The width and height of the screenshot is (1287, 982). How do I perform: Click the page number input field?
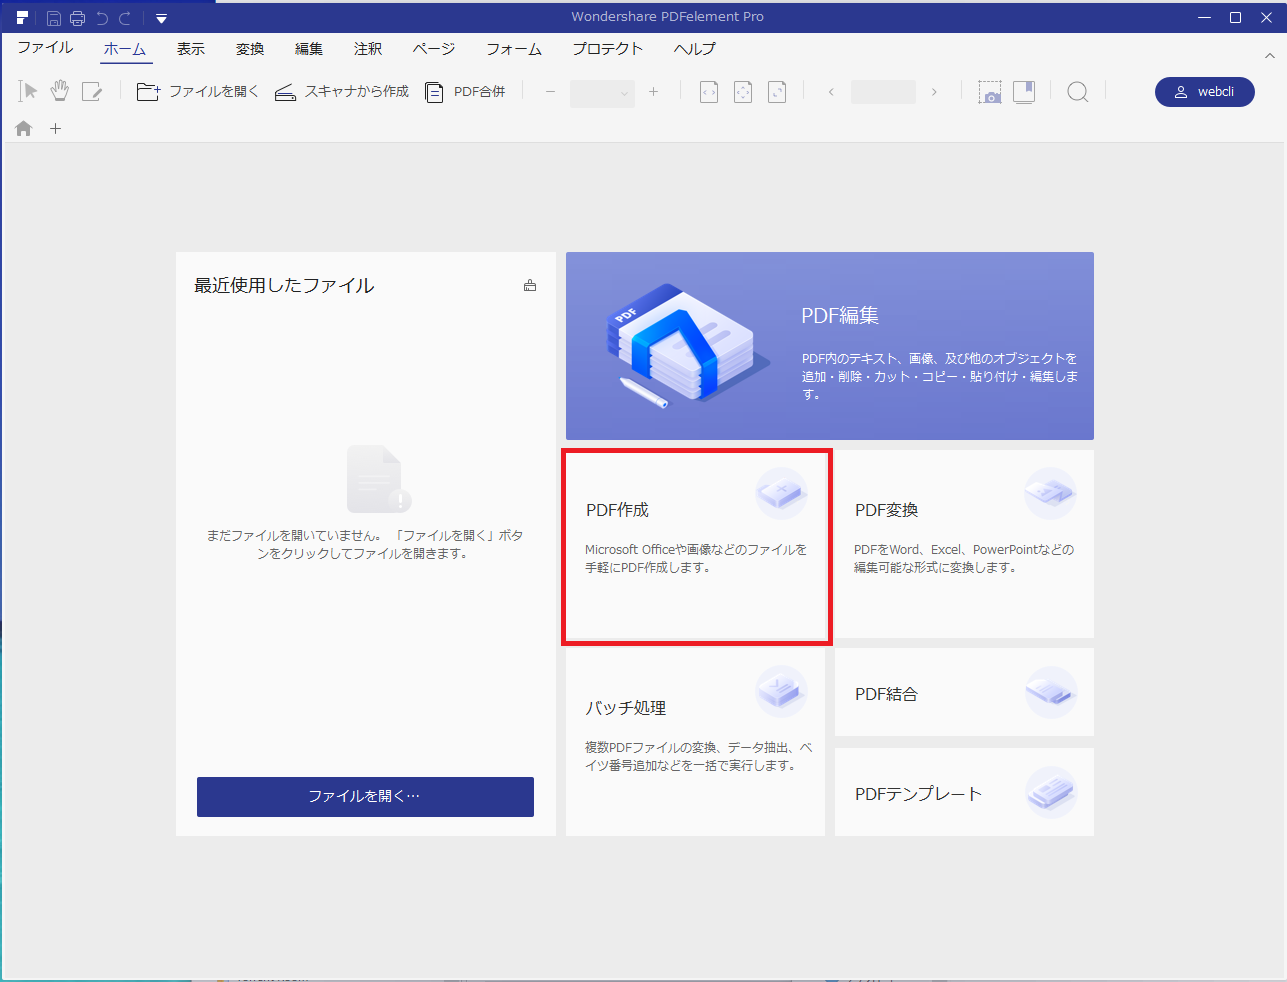882,92
